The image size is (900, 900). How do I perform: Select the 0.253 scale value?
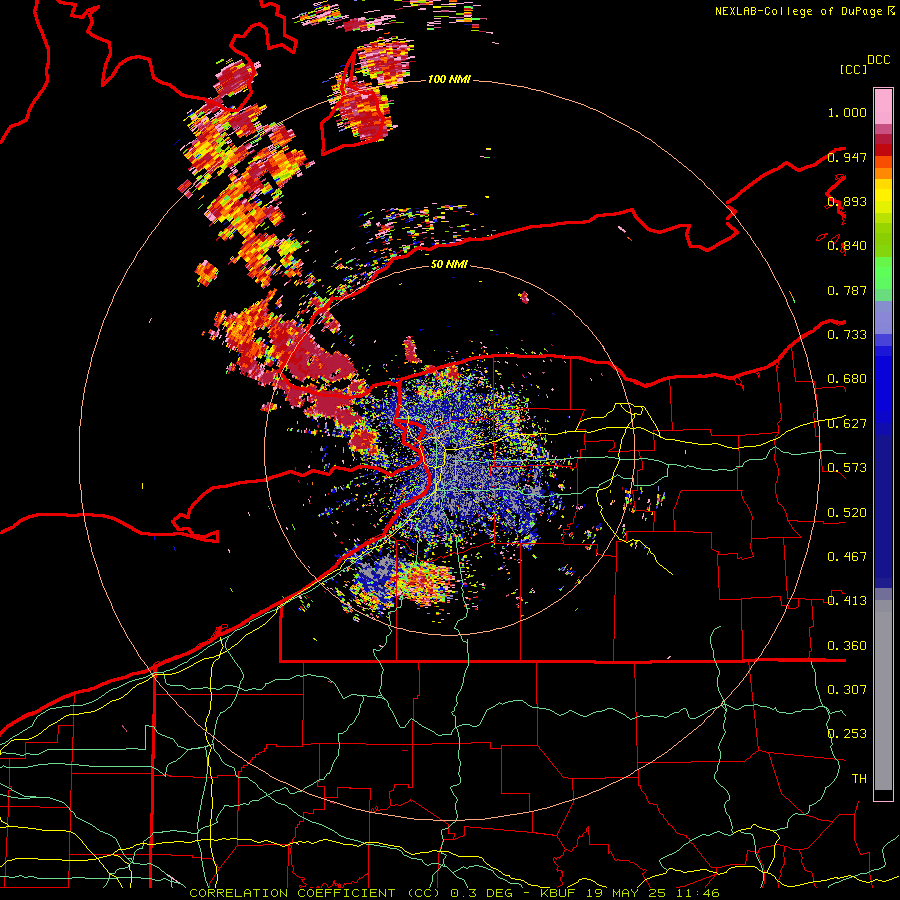click(x=847, y=734)
